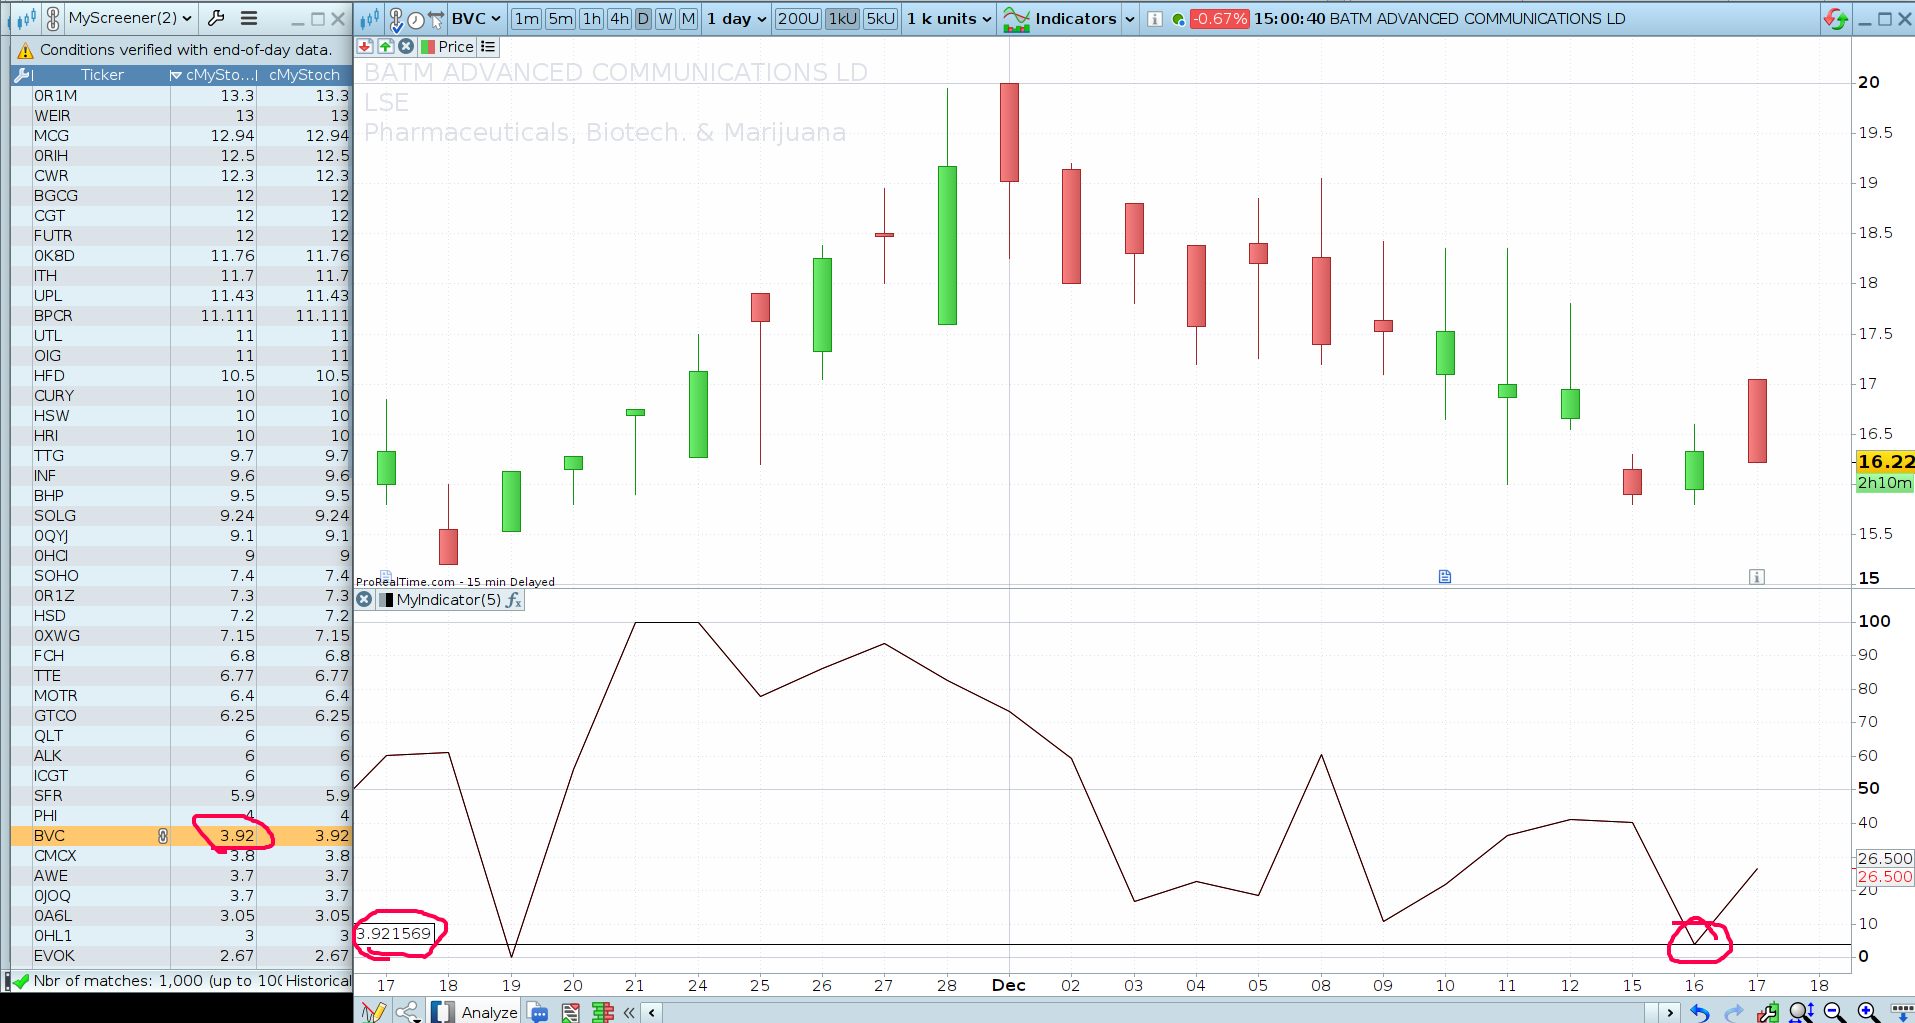1915x1023 pixels.
Task: Zoom out on the chart
Action: coord(1834,1012)
